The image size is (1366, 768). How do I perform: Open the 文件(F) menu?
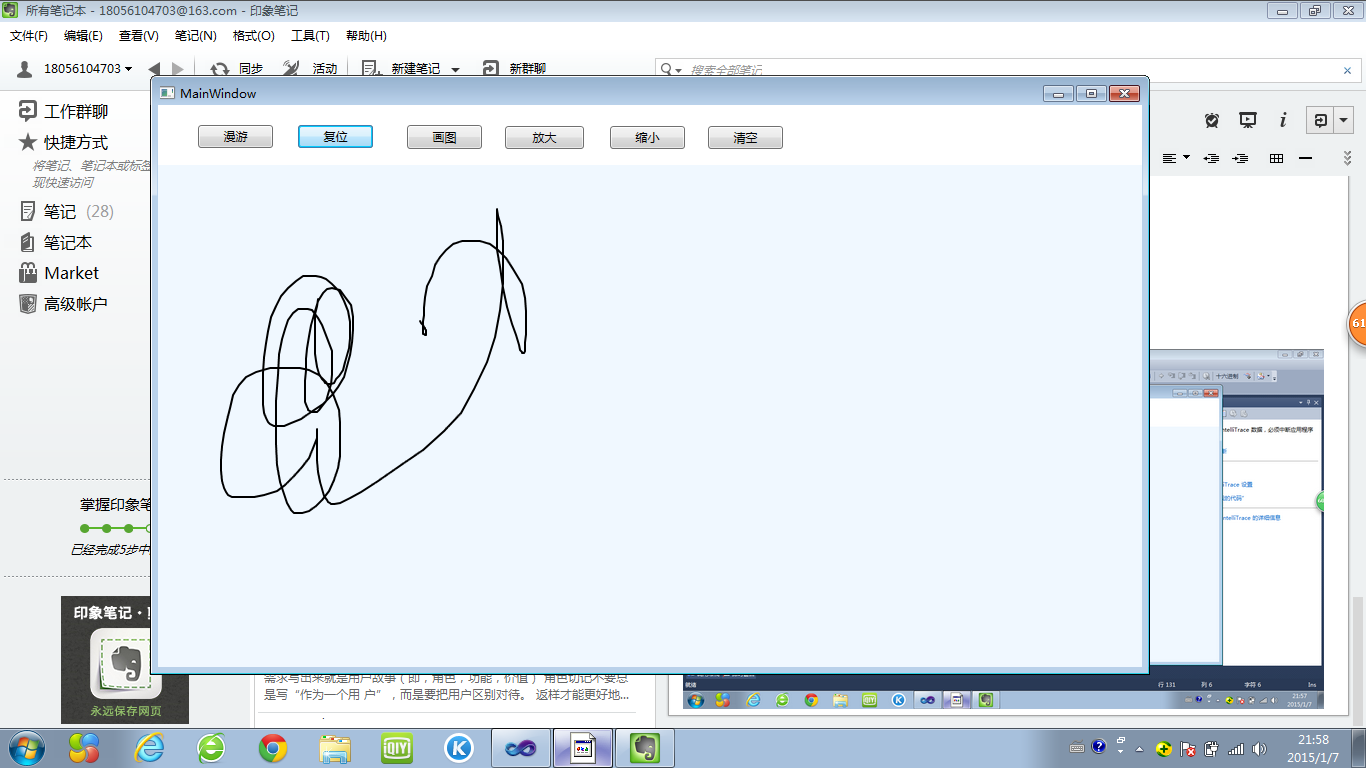[29, 36]
